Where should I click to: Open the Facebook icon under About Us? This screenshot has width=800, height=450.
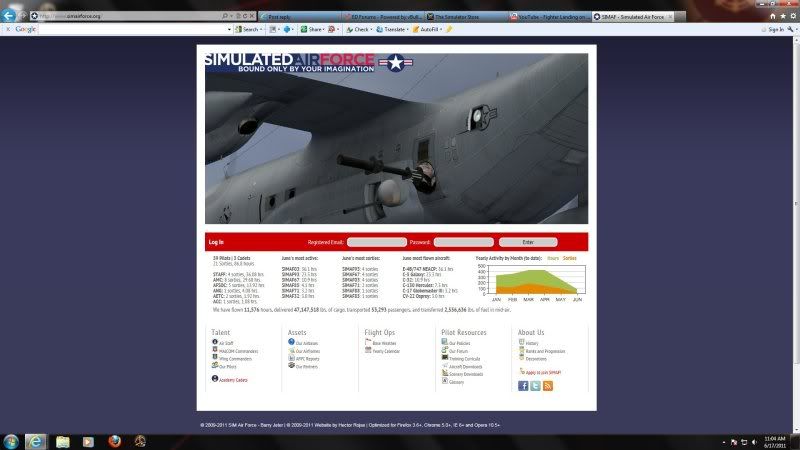[x=523, y=386]
